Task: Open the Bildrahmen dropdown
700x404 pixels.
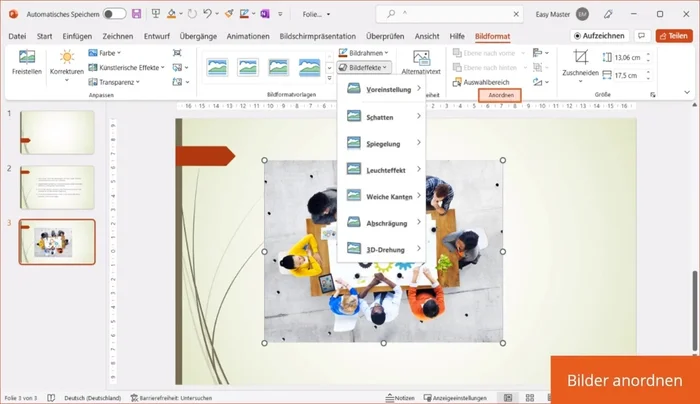Action: 364,52
